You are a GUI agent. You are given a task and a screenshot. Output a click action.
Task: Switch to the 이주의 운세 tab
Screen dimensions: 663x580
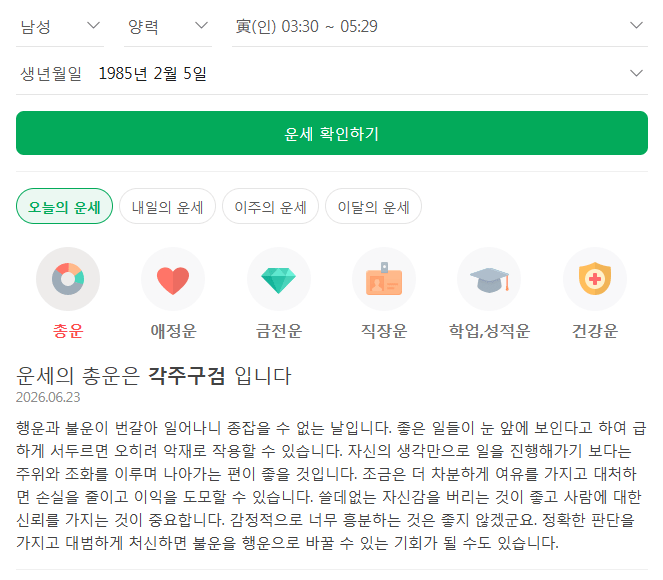[271, 206]
